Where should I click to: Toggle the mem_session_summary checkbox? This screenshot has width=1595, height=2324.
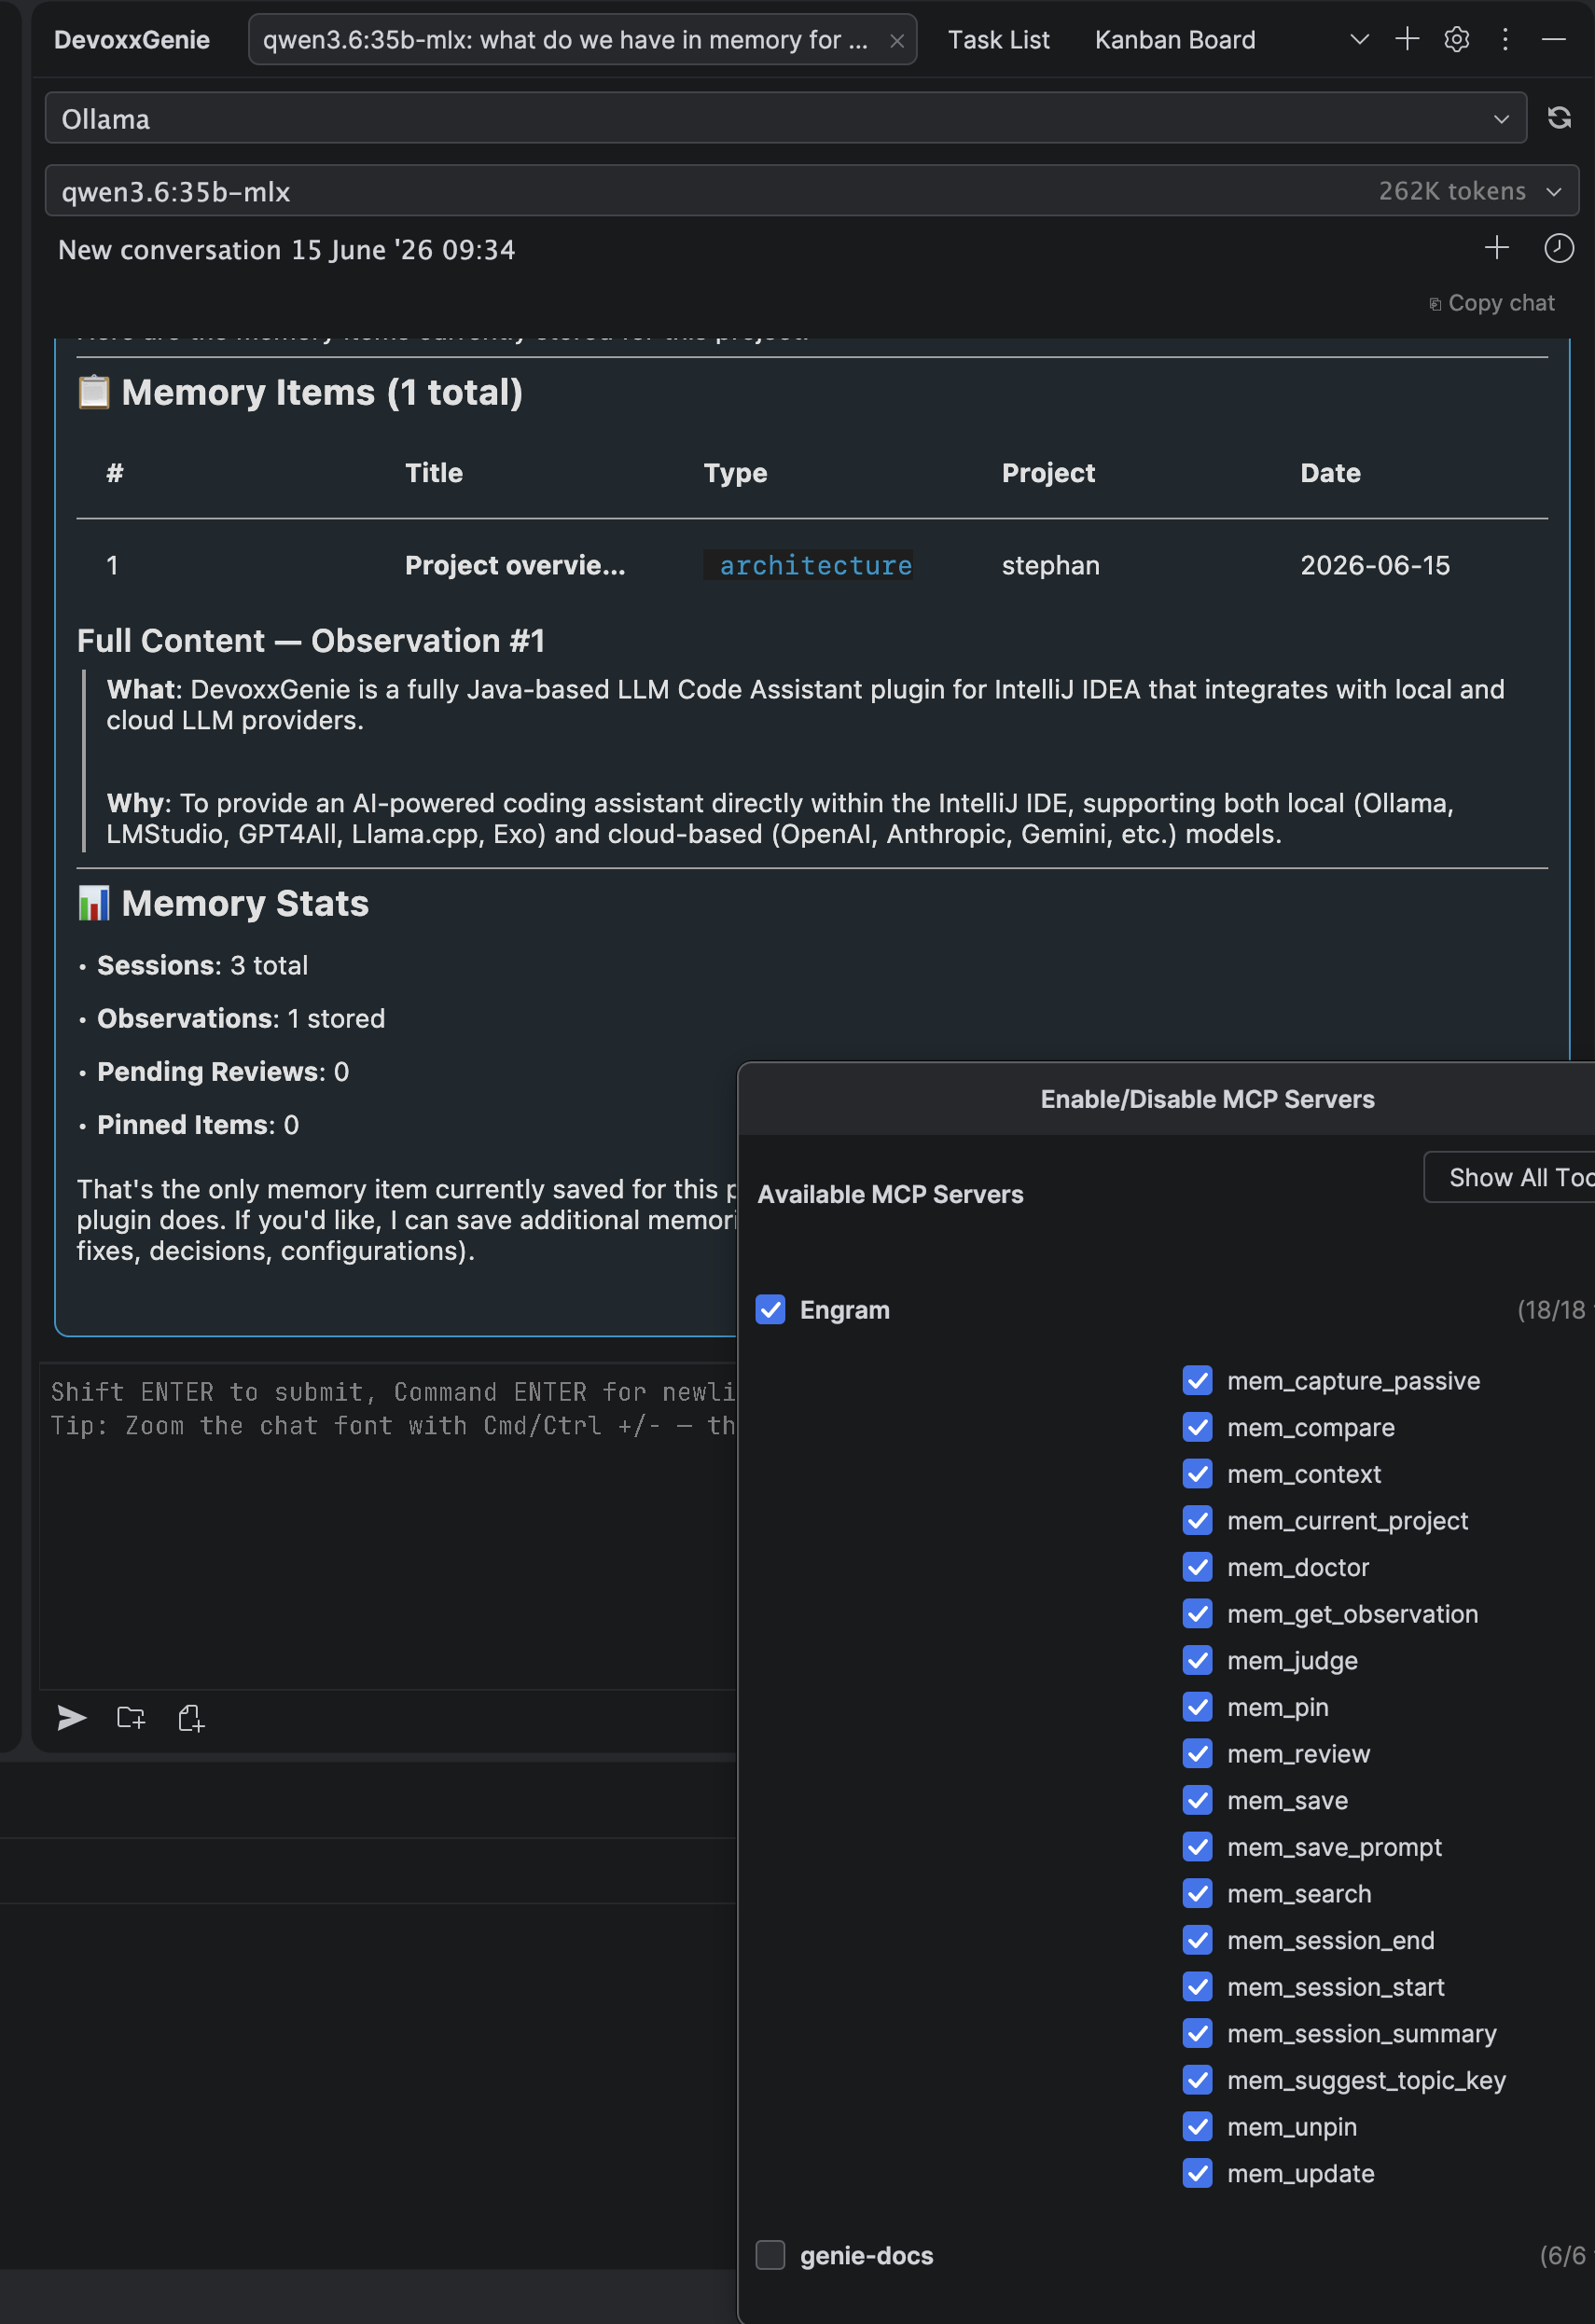point(1197,2033)
